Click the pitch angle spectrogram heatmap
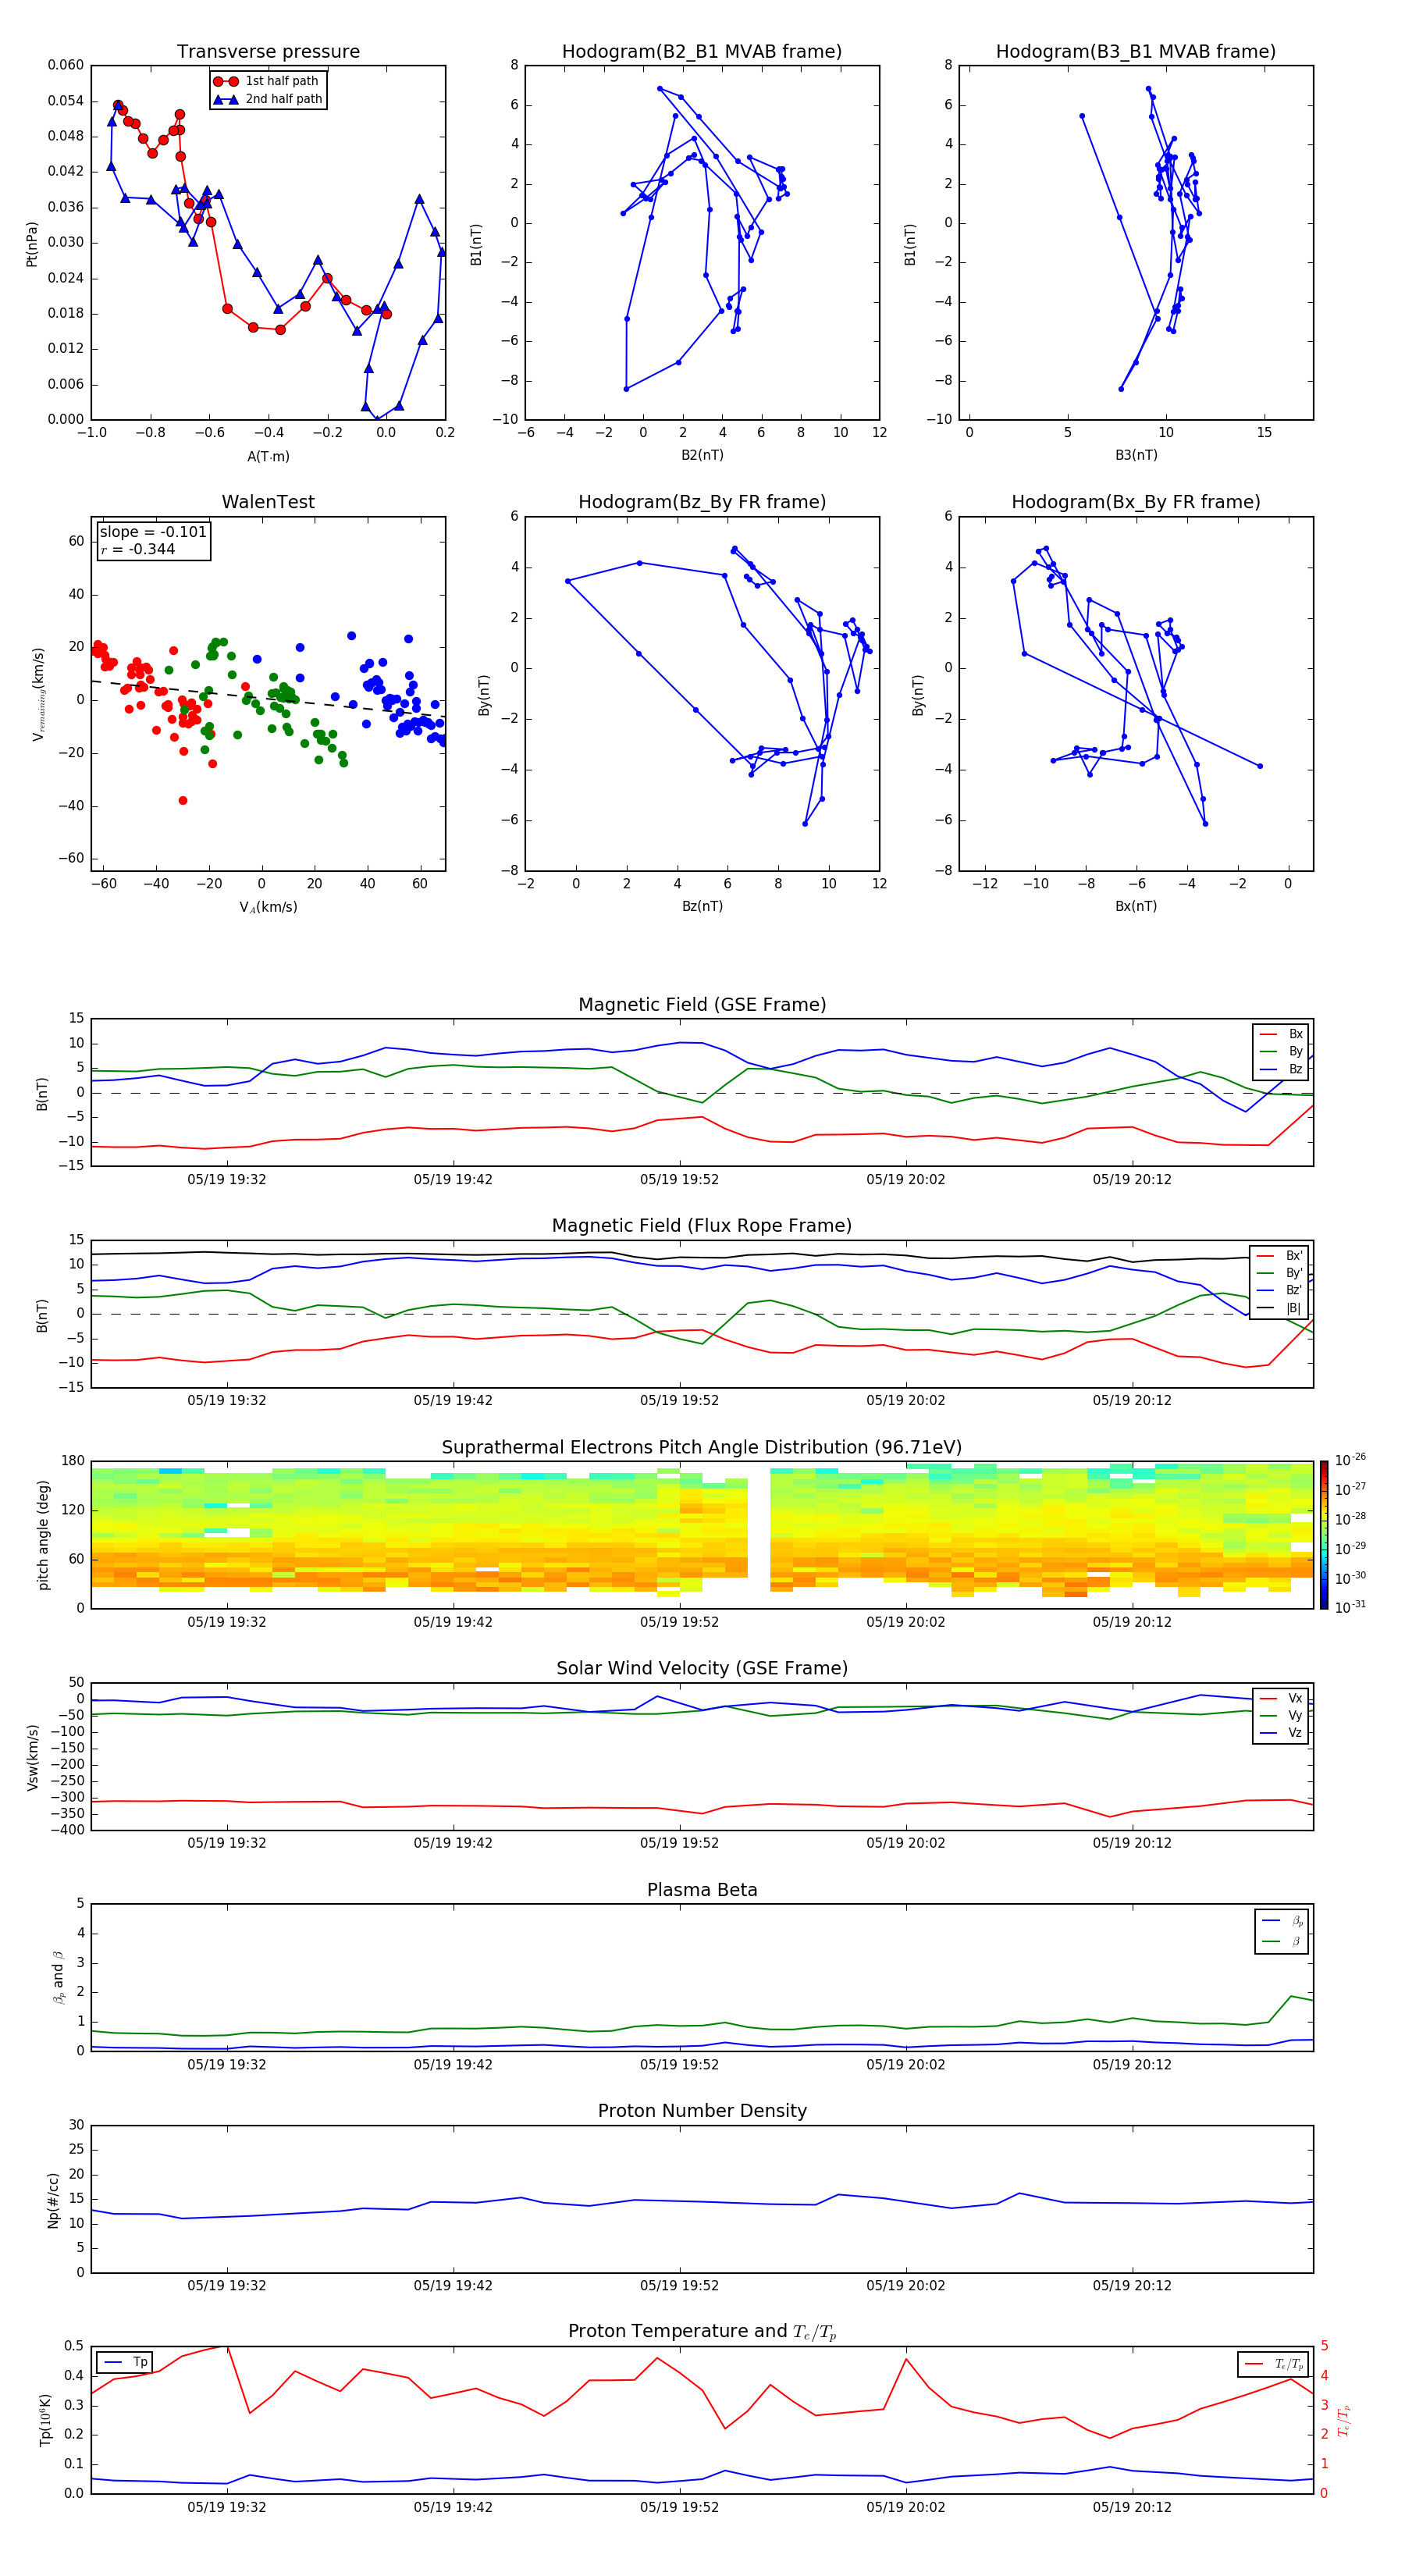Viewport: 1405px width, 2576px height. pos(702,1535)
